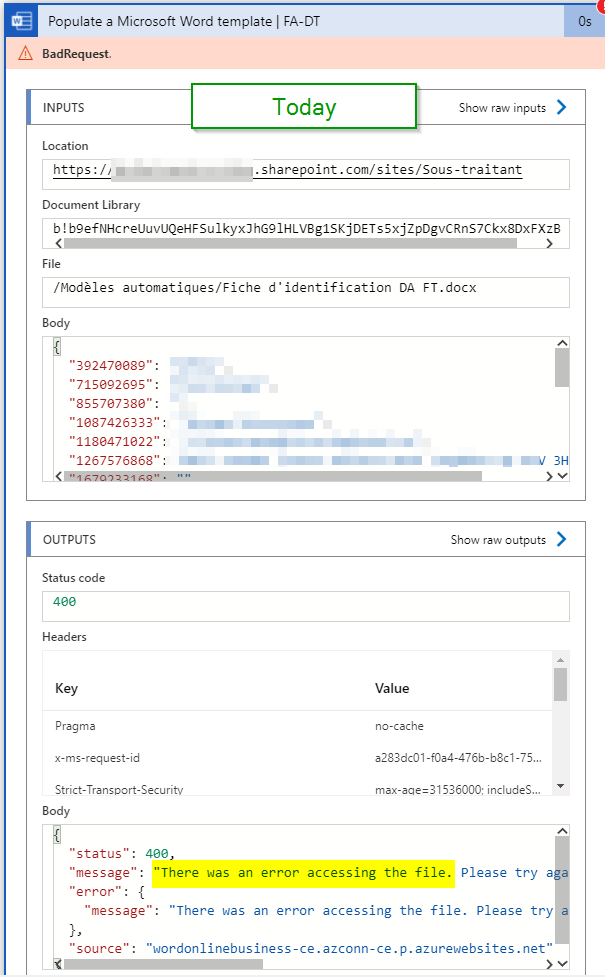Click the outputs Body vertical scrollbar thumb

[x=562, y=890]
